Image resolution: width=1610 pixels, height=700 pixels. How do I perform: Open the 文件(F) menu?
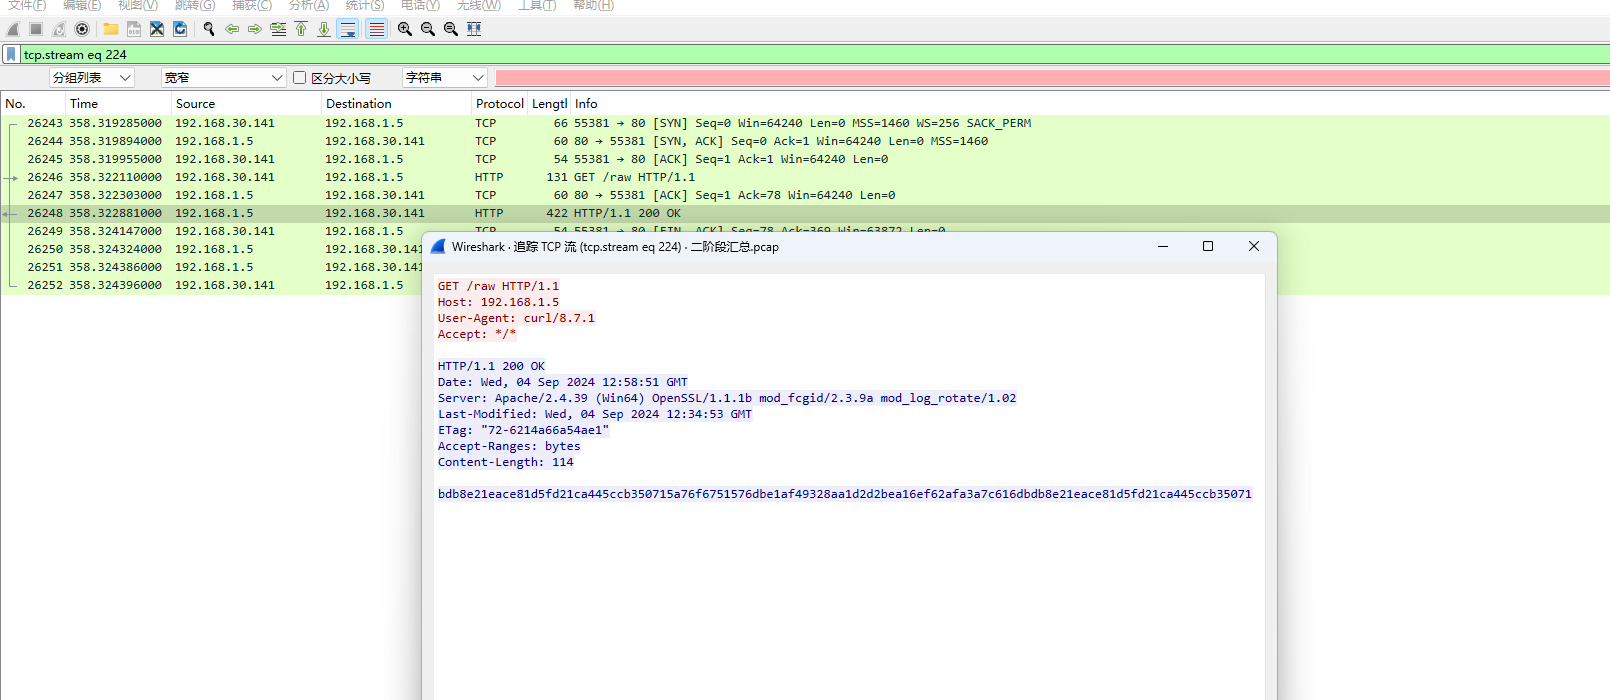(x=27, y=5)
